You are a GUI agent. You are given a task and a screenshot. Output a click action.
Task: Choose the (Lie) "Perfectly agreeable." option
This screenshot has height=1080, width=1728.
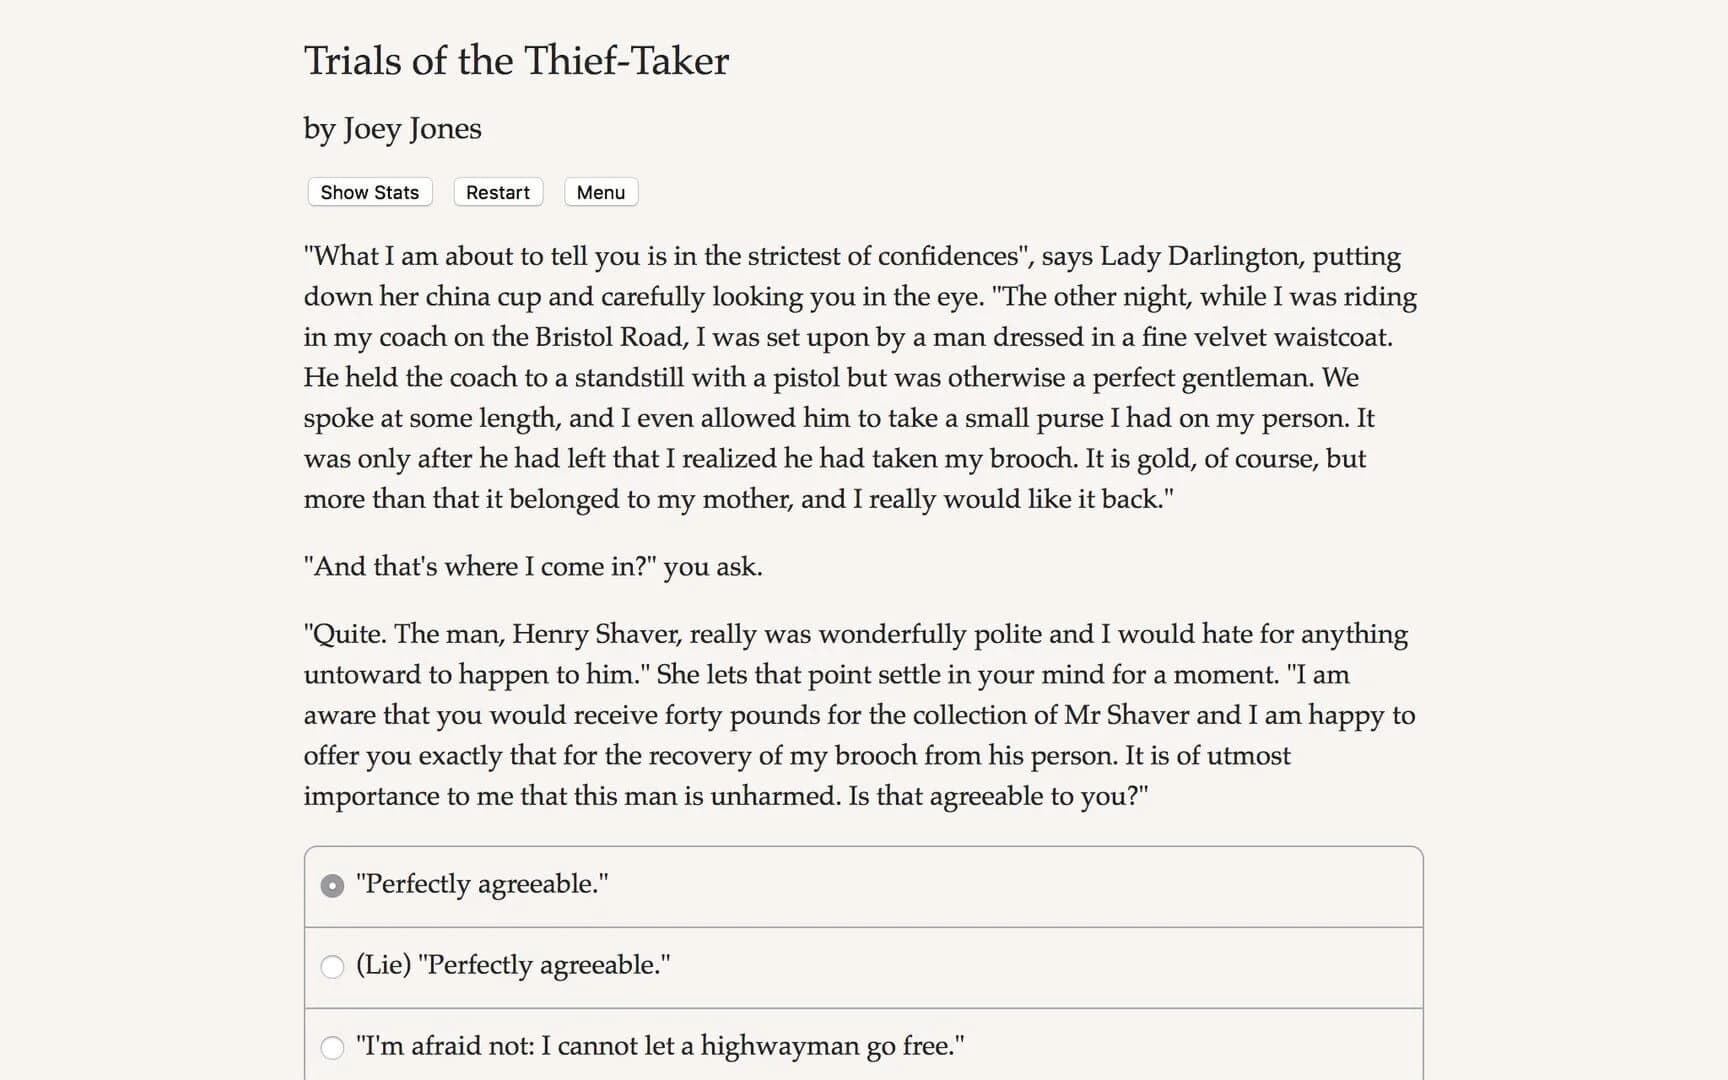pos(513,966)
